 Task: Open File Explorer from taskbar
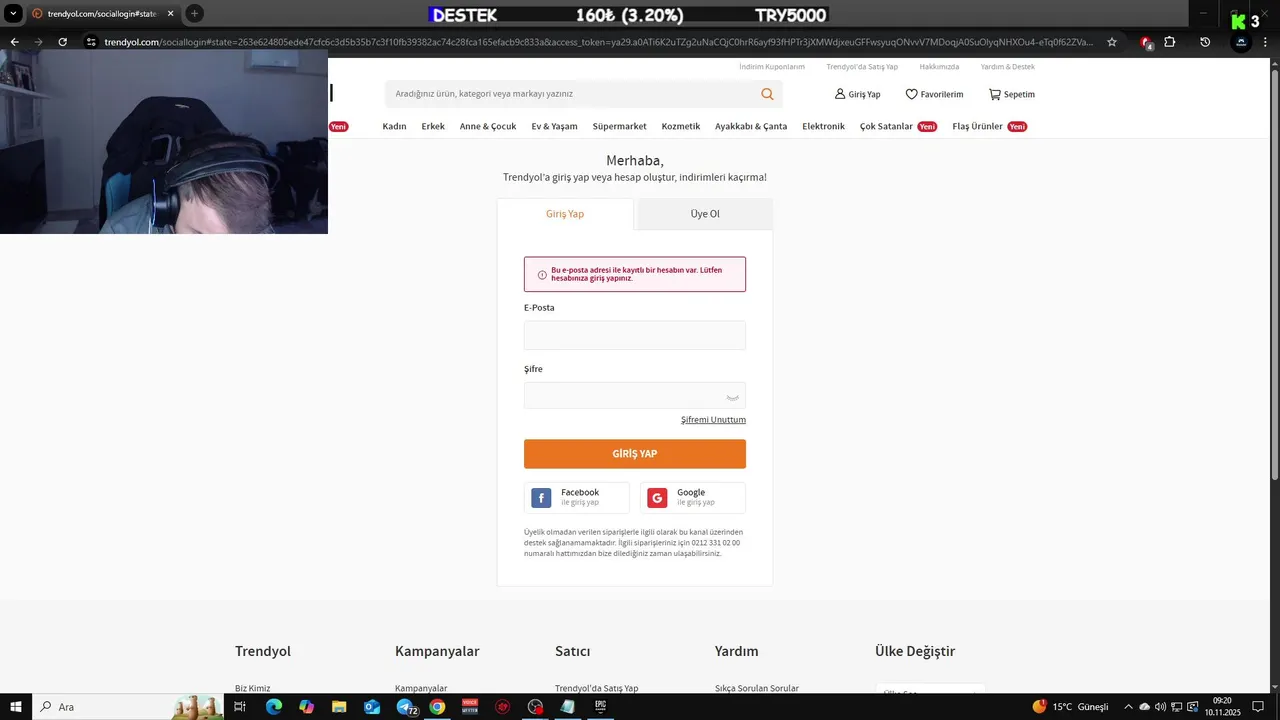pyautogui.click(x=339, y=707)
